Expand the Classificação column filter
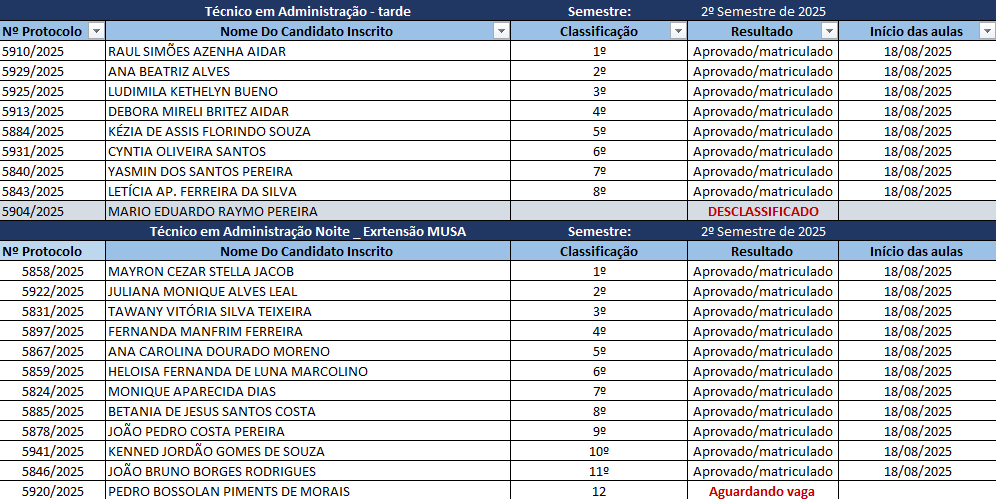 point(677,31)
